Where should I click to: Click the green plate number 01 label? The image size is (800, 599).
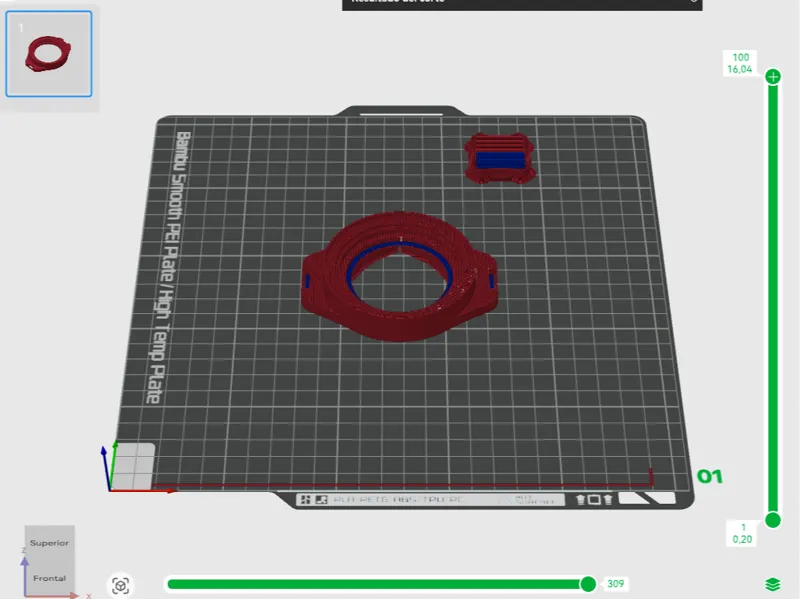710,477
